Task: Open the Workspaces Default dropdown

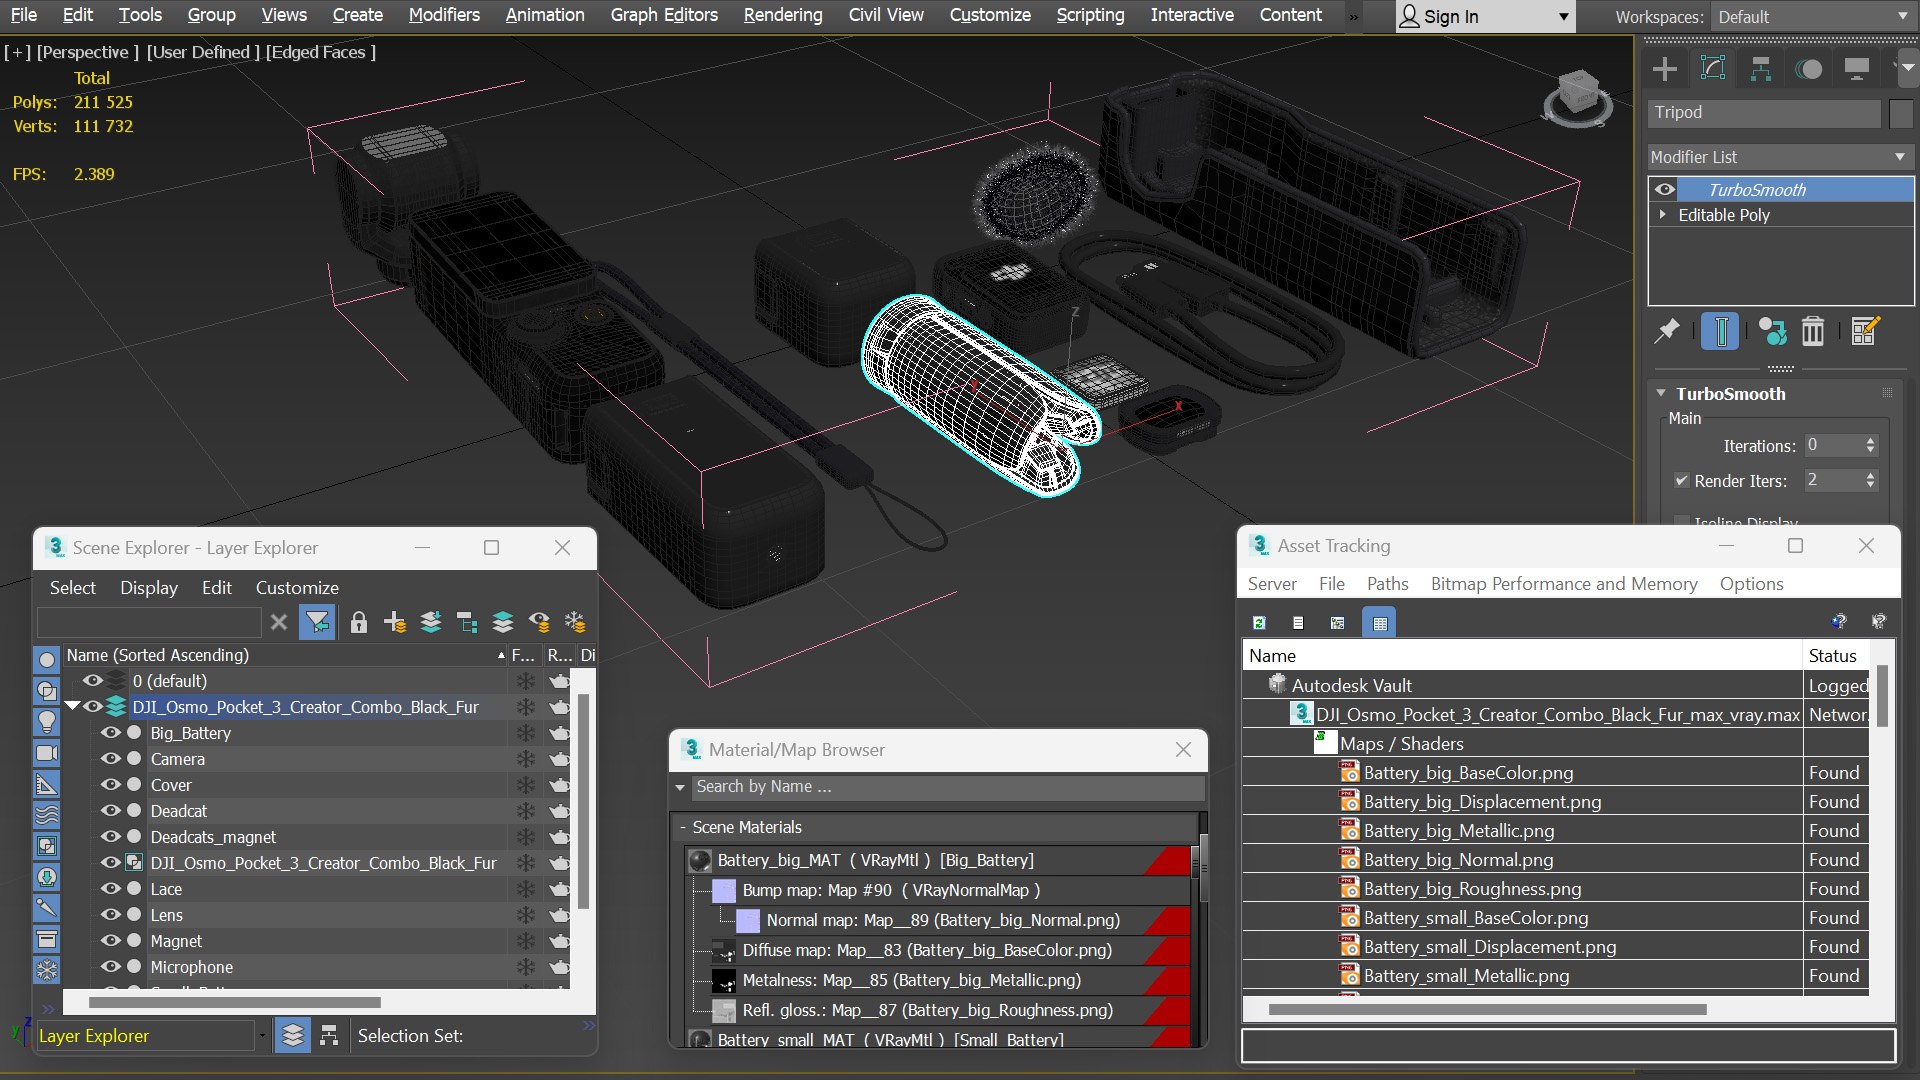Action: pyautogui.click(x=1813, y=17)
